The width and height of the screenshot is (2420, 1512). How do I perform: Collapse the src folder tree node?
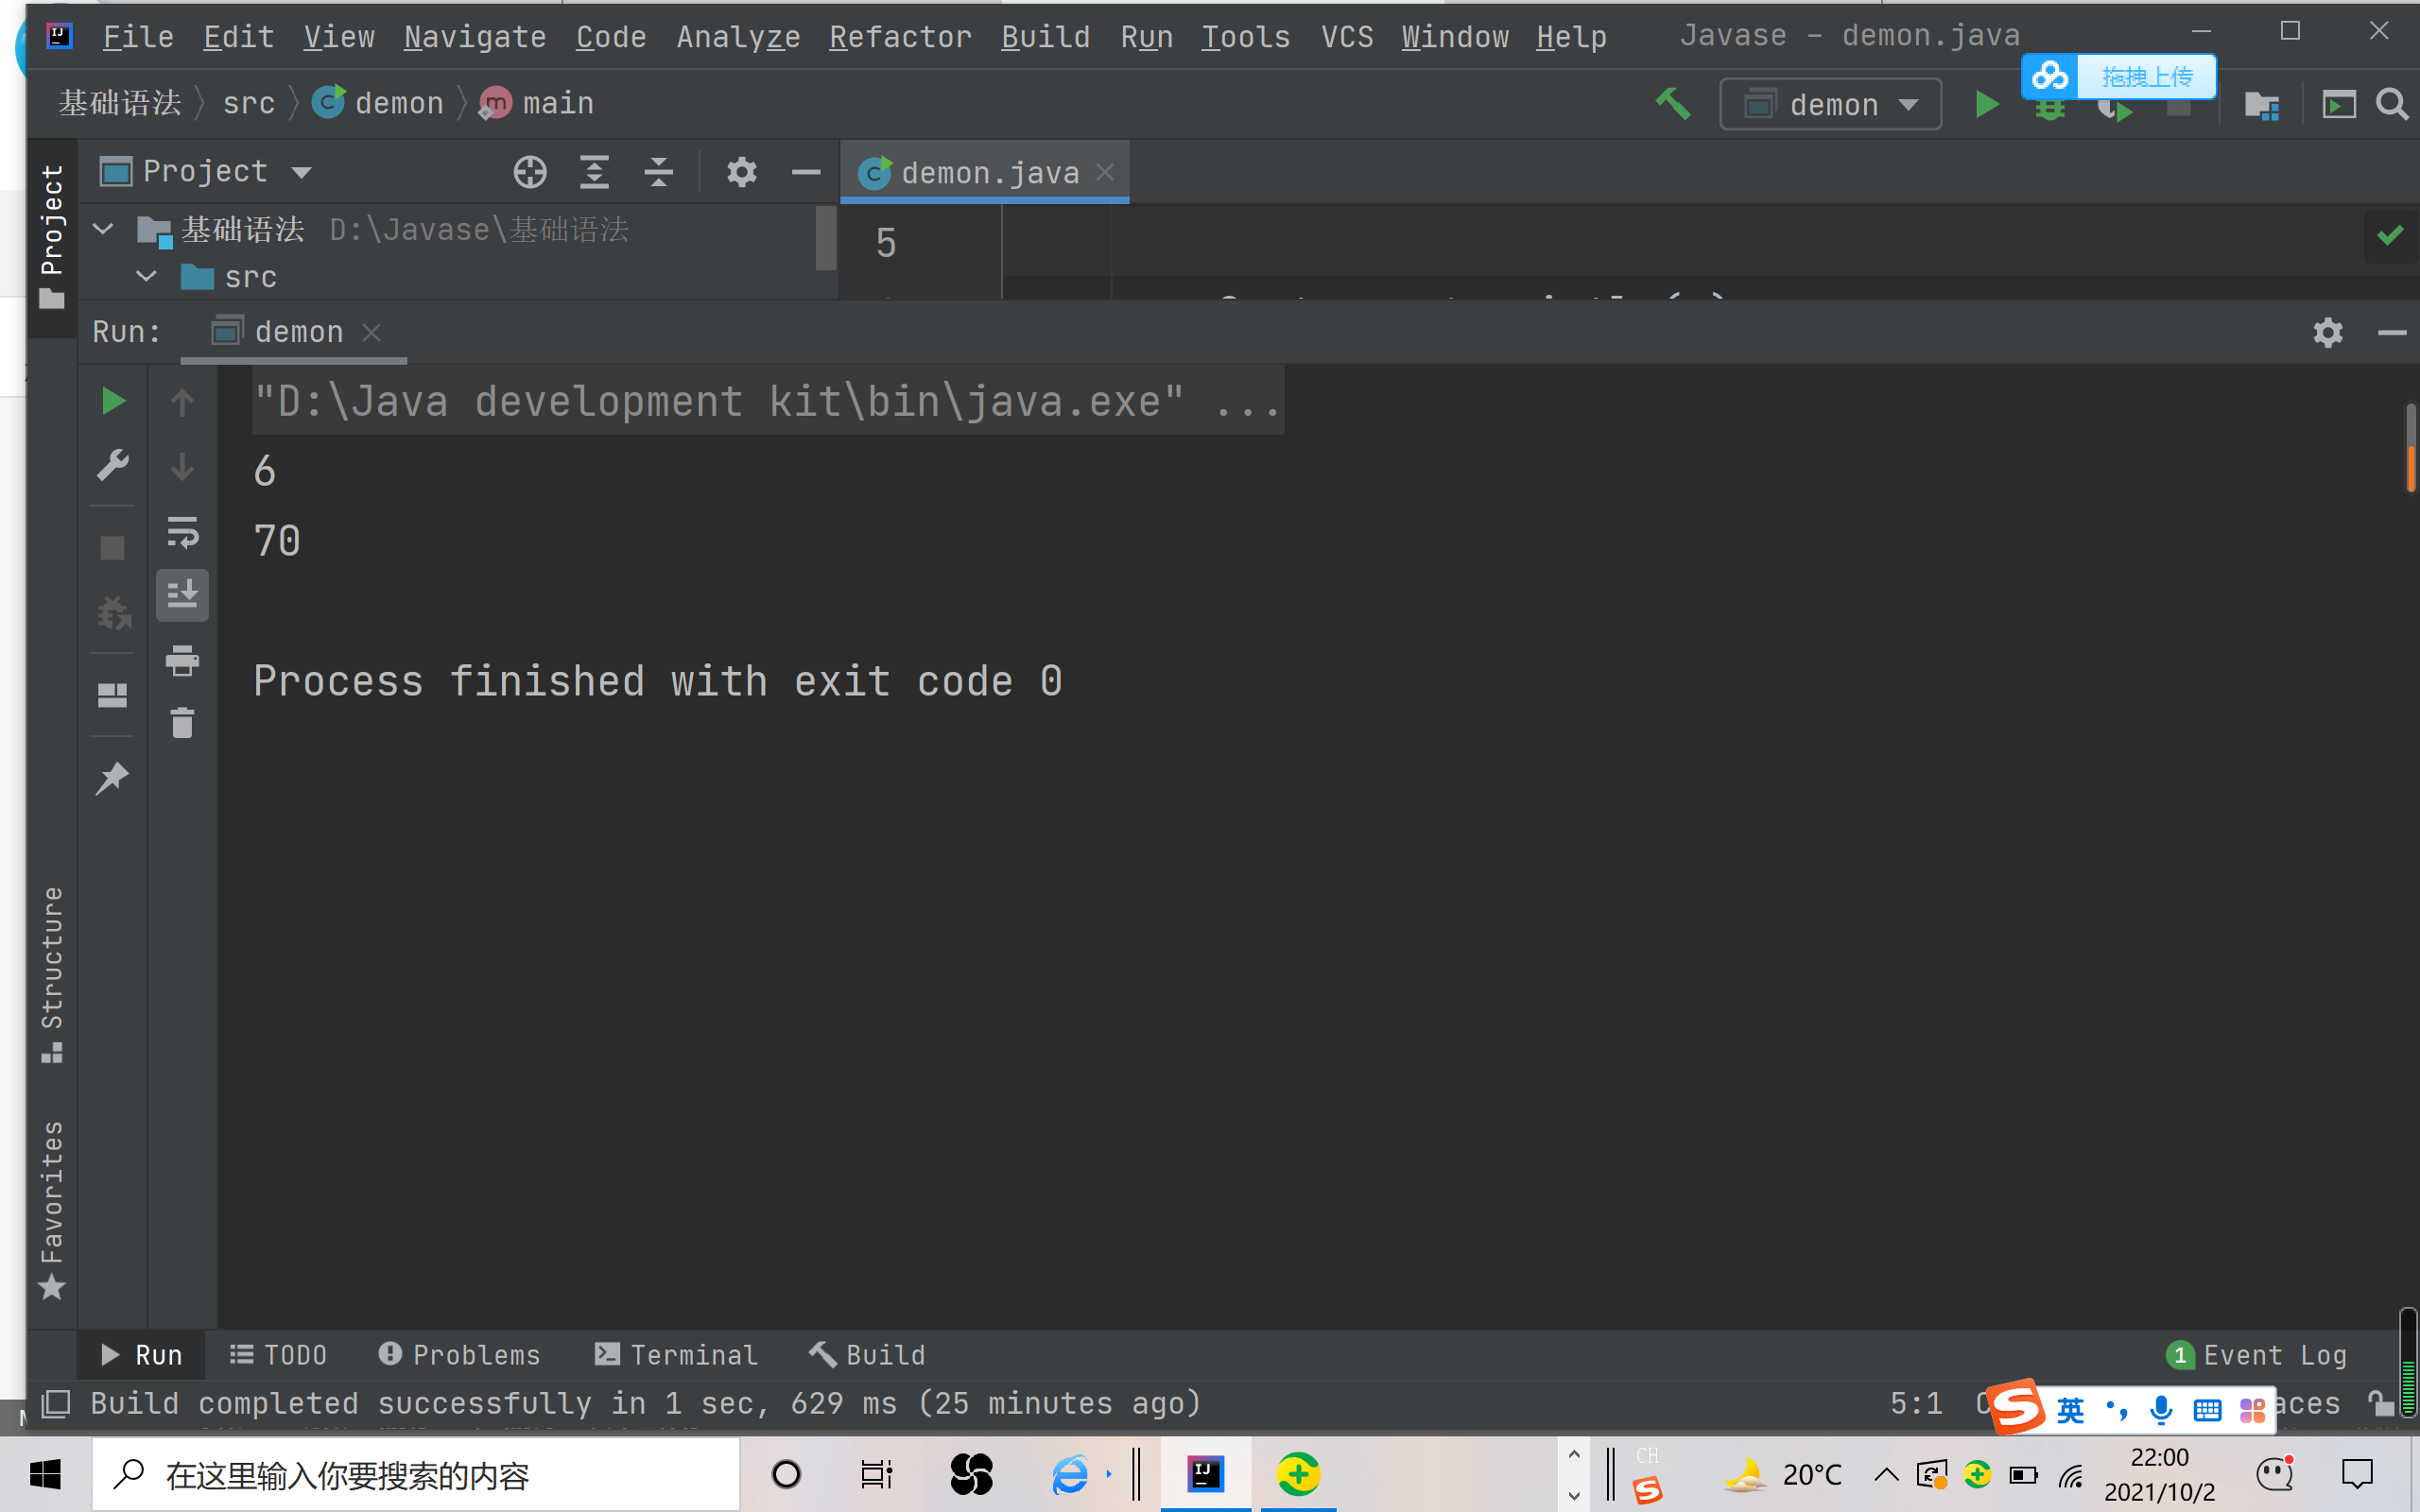[x=147, y=276]
